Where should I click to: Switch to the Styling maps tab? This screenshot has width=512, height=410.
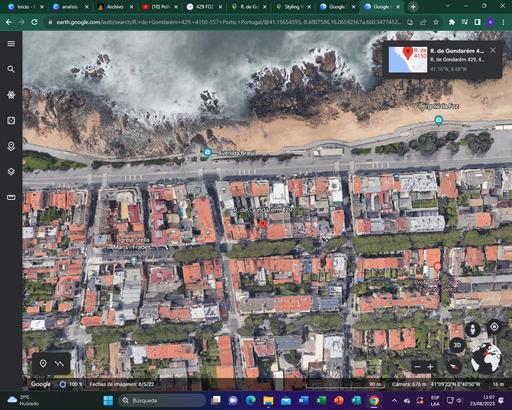(293, 7)
